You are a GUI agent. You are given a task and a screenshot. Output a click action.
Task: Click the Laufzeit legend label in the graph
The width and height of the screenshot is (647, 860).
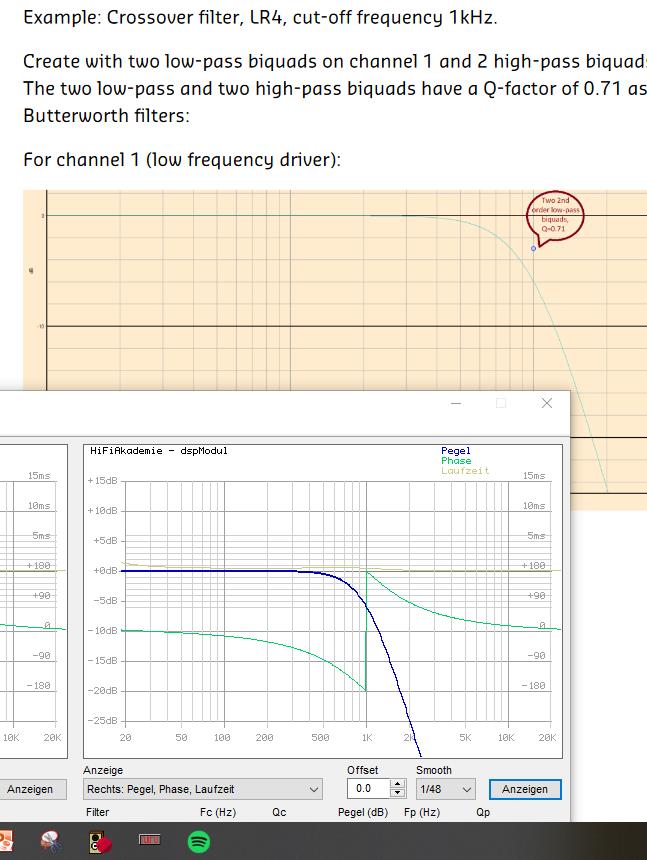click(465, 471)
